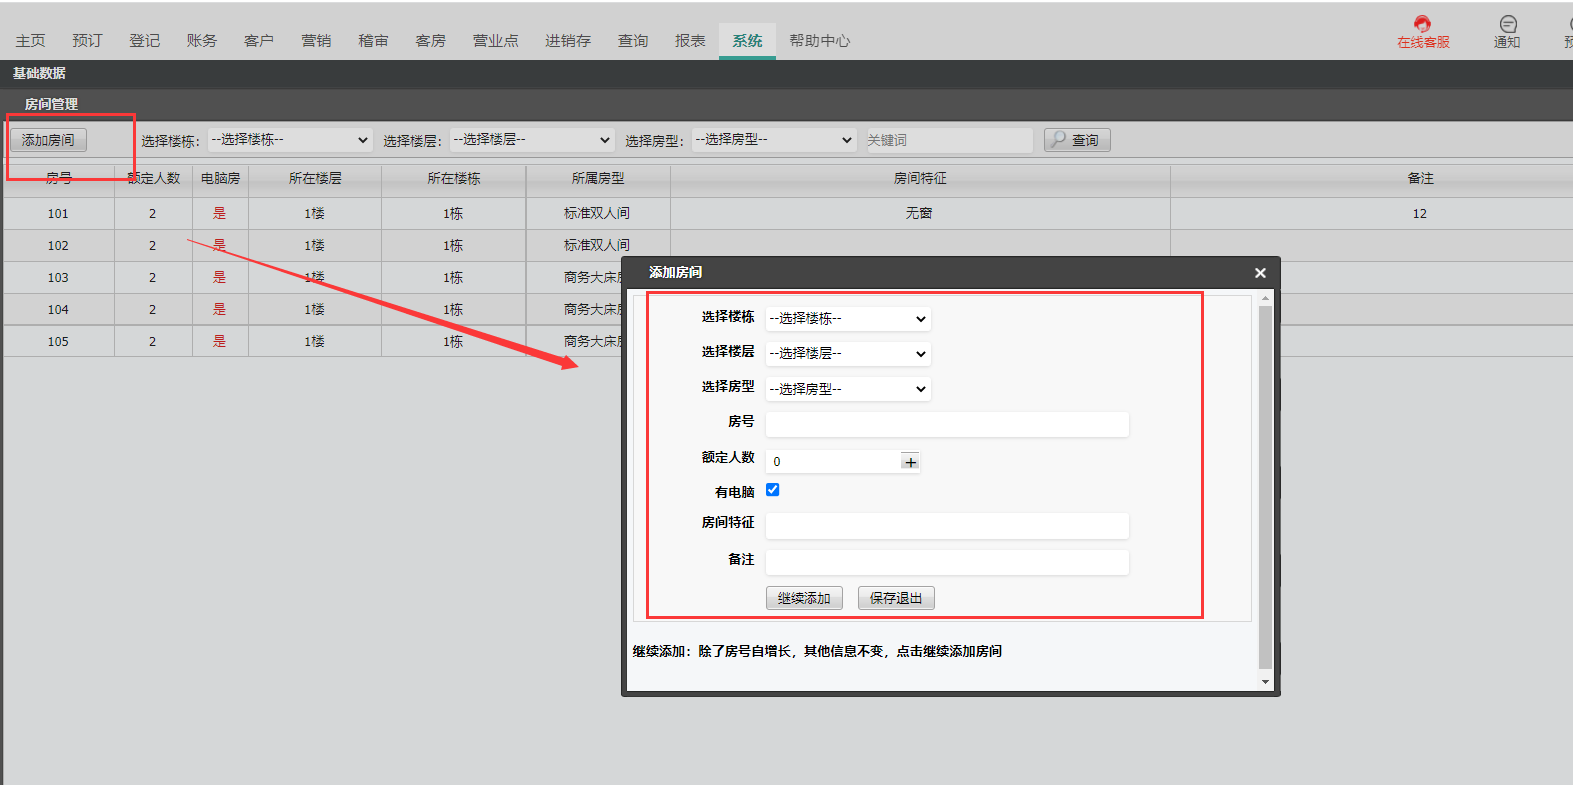Click the 所在楼栋 column header

[454, 178]
